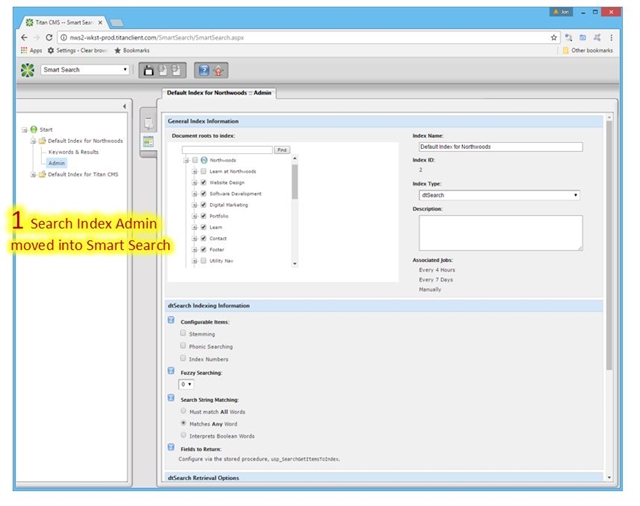Collapse Default Index for Northwoods node
Screen dimensions: 640x506
33,141
